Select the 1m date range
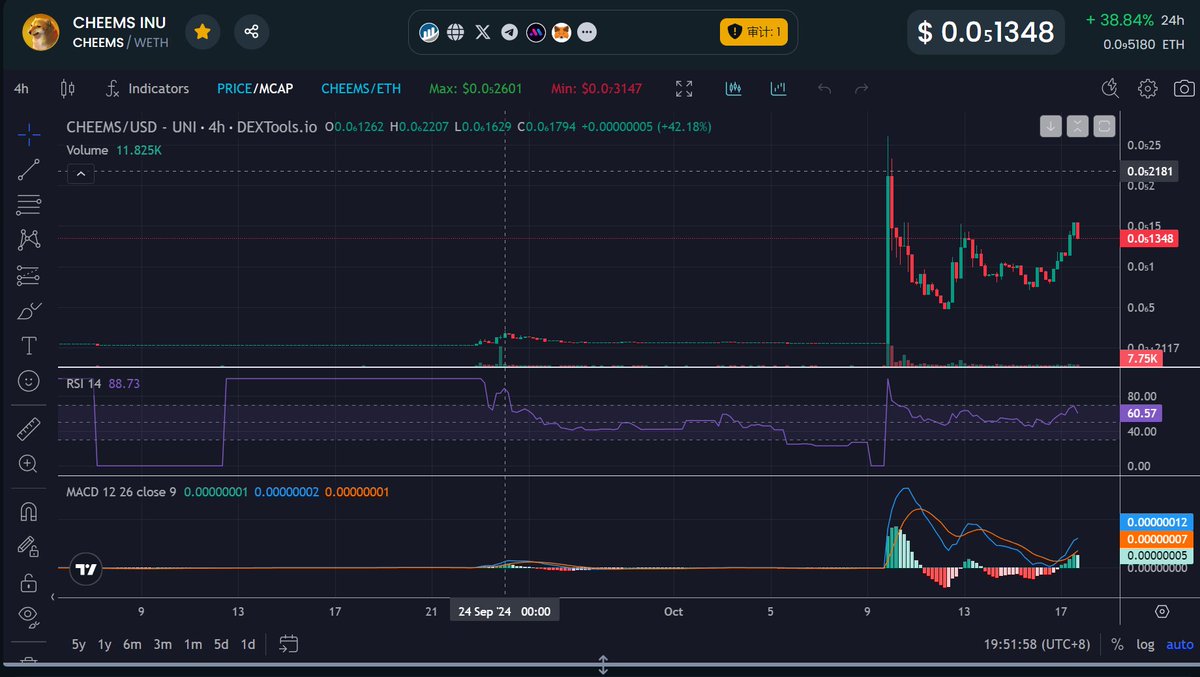Image resolution: width=1200 pixels, height=677 pixels. tap(192, 644)
